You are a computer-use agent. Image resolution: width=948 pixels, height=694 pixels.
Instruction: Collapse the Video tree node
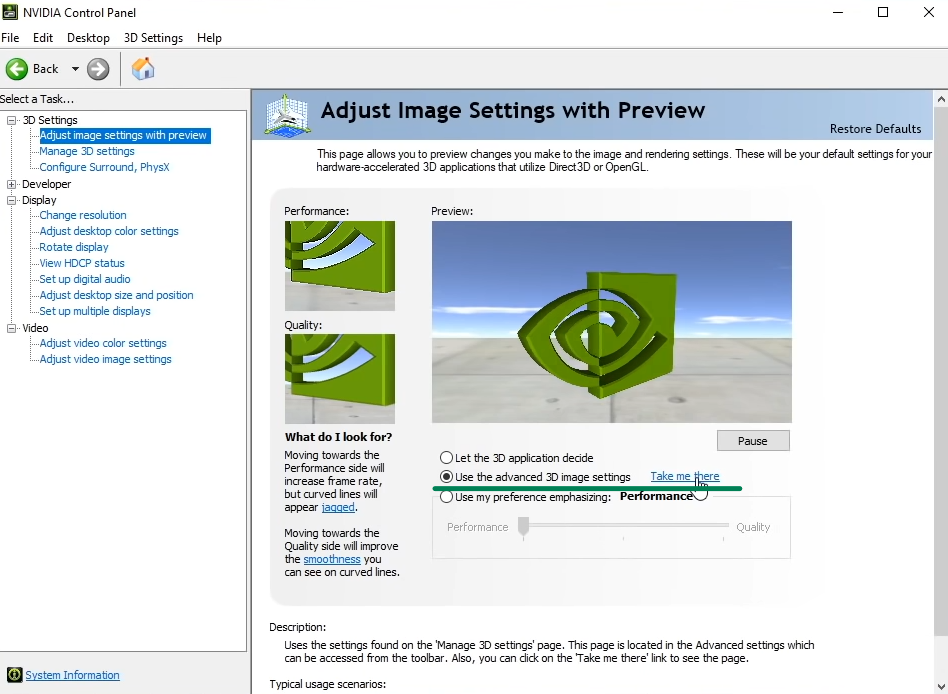(x=11, y=328)
